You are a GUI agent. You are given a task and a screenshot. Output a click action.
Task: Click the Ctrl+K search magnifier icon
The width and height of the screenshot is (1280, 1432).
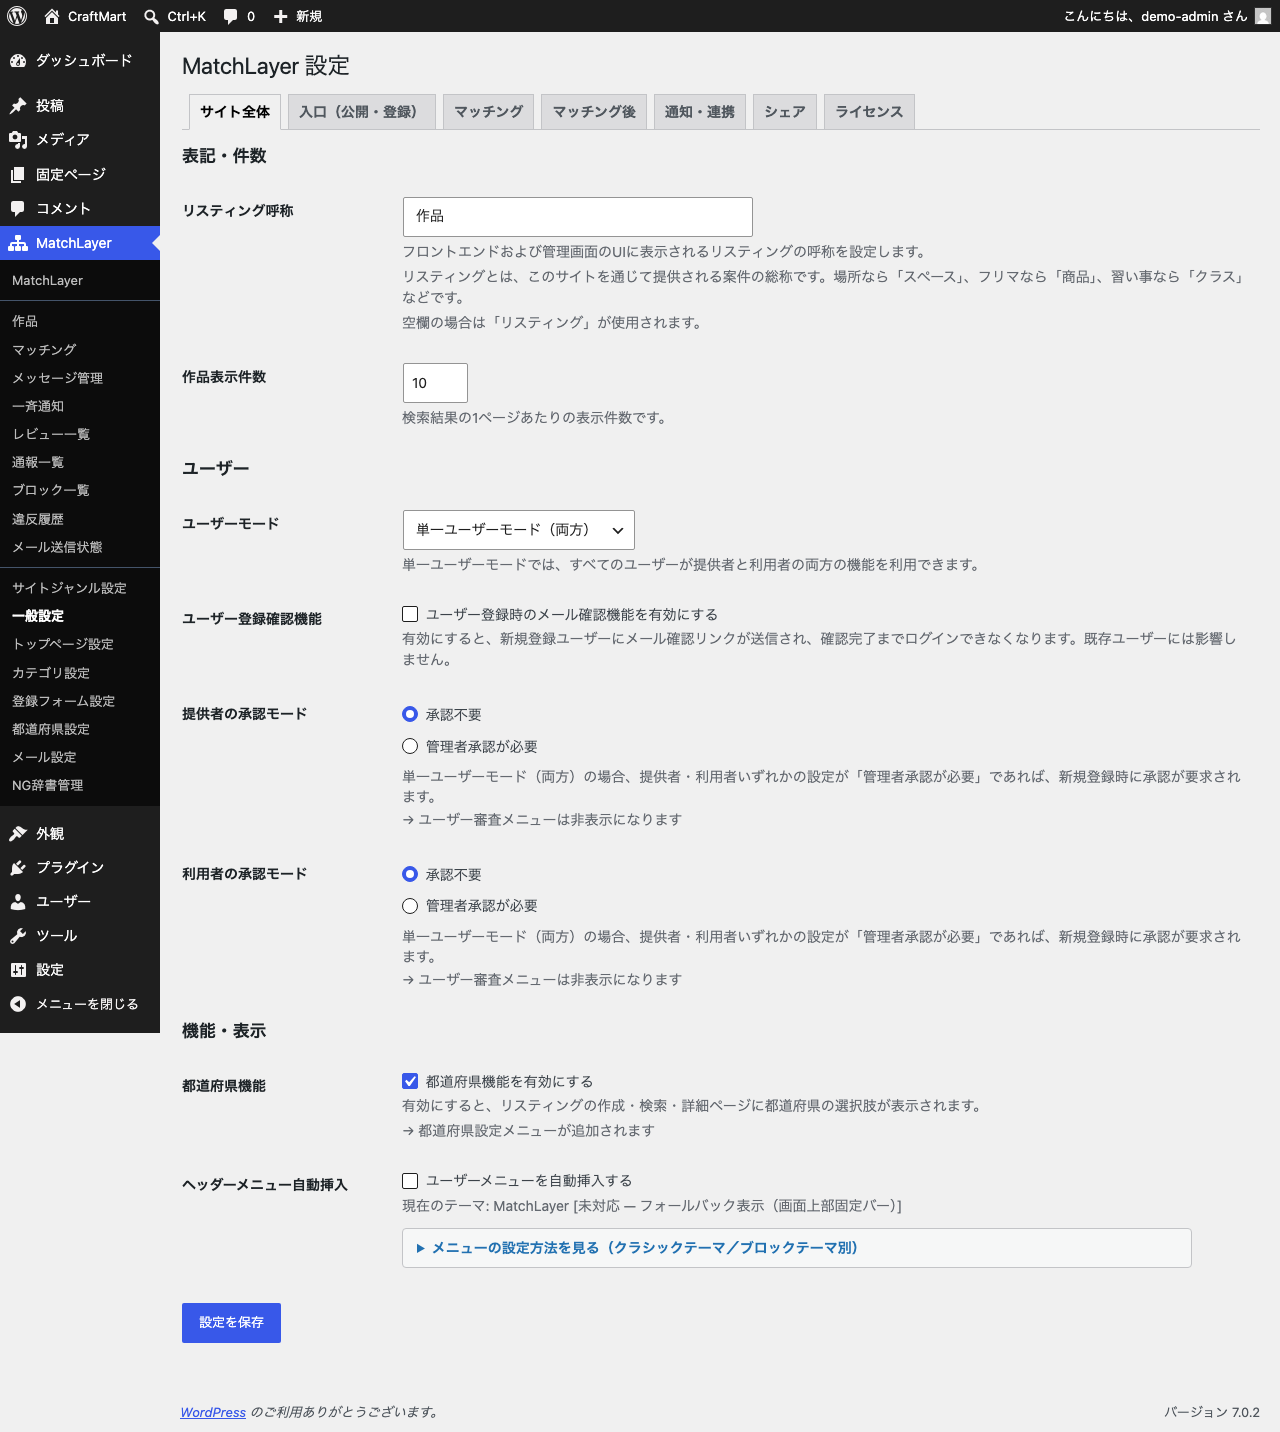click(x=151, y=16)
